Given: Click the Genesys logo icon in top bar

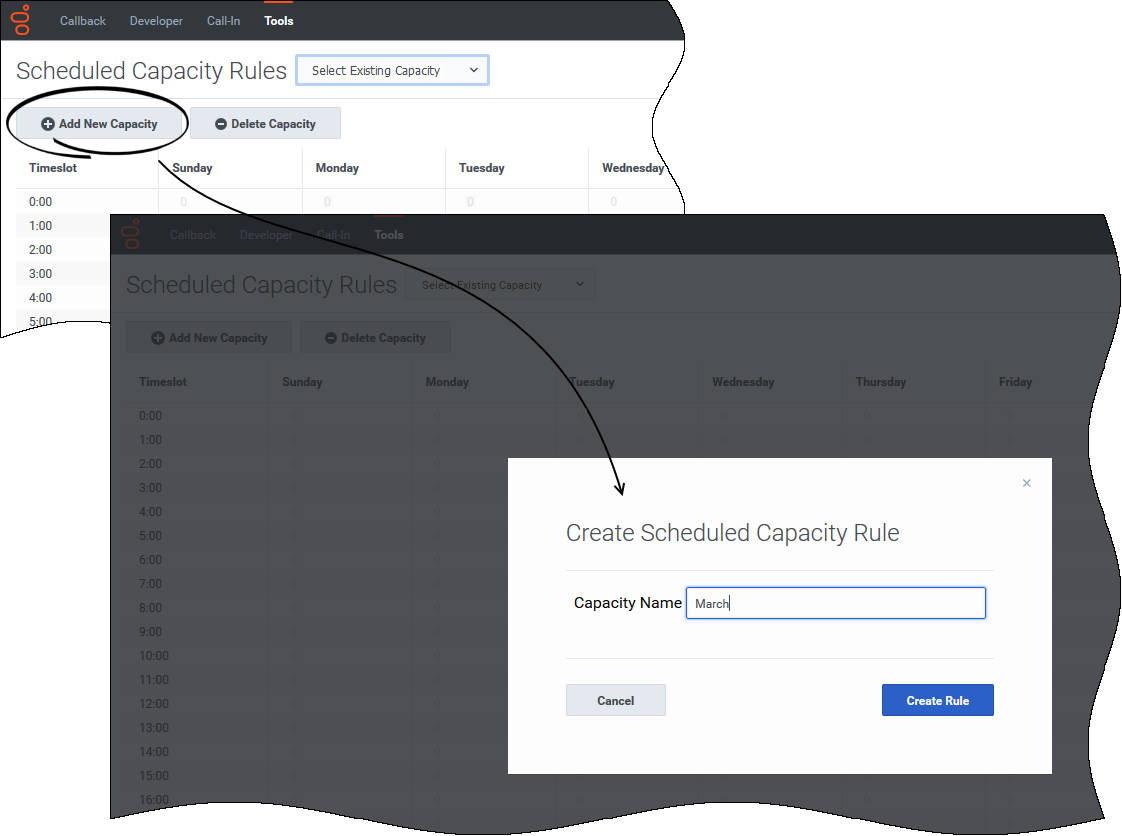Looking at the screenshot, I should click(x=22, y=20).
